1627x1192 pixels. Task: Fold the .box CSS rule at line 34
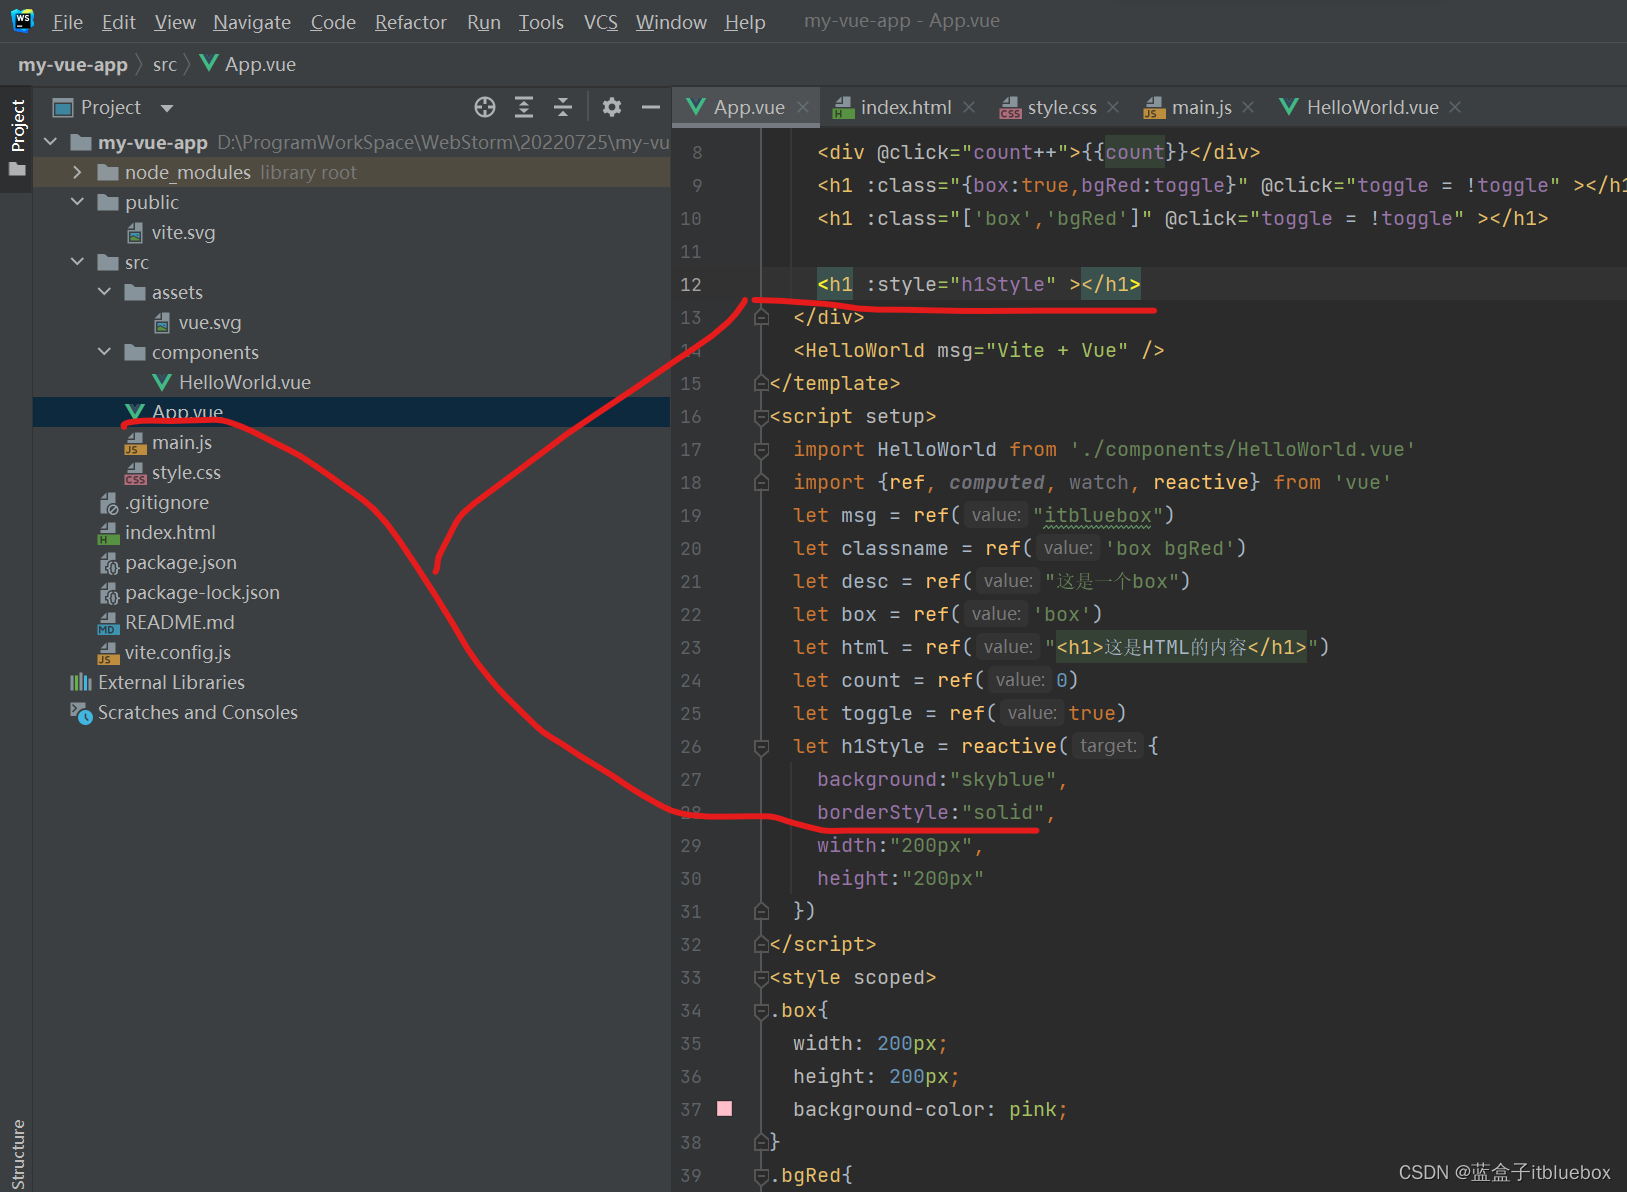[x=761, y=1010]
